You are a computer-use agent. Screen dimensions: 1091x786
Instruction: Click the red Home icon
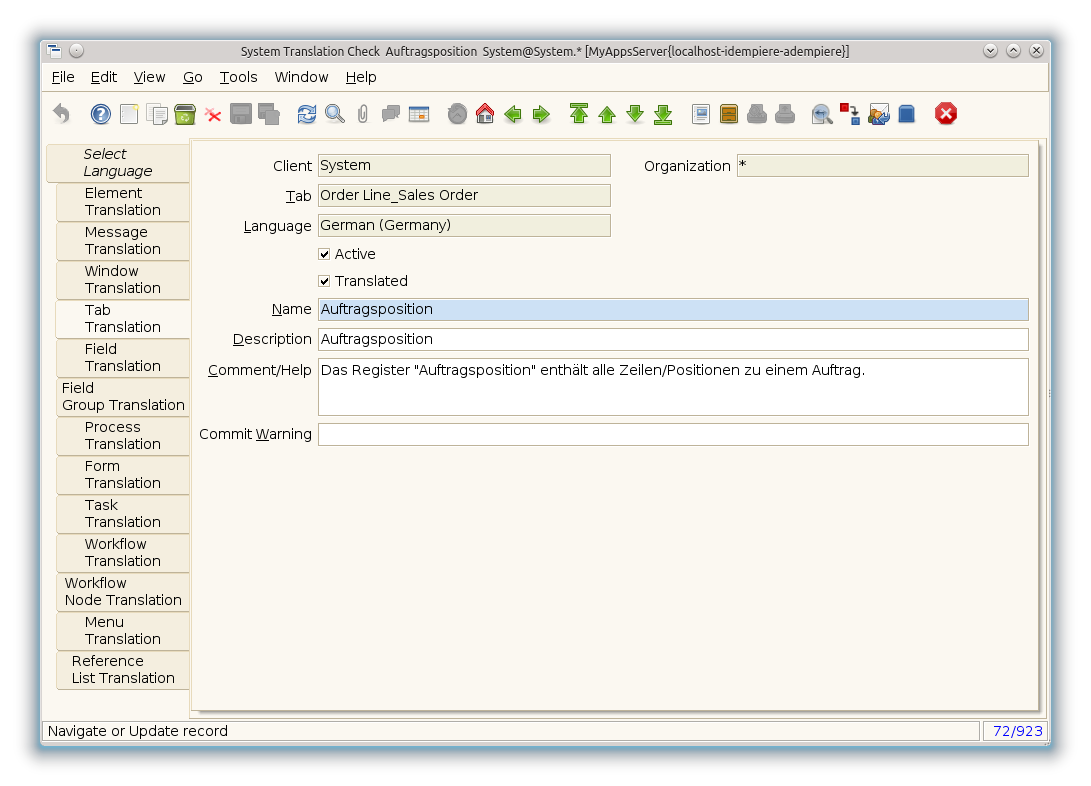pos(485,114)
